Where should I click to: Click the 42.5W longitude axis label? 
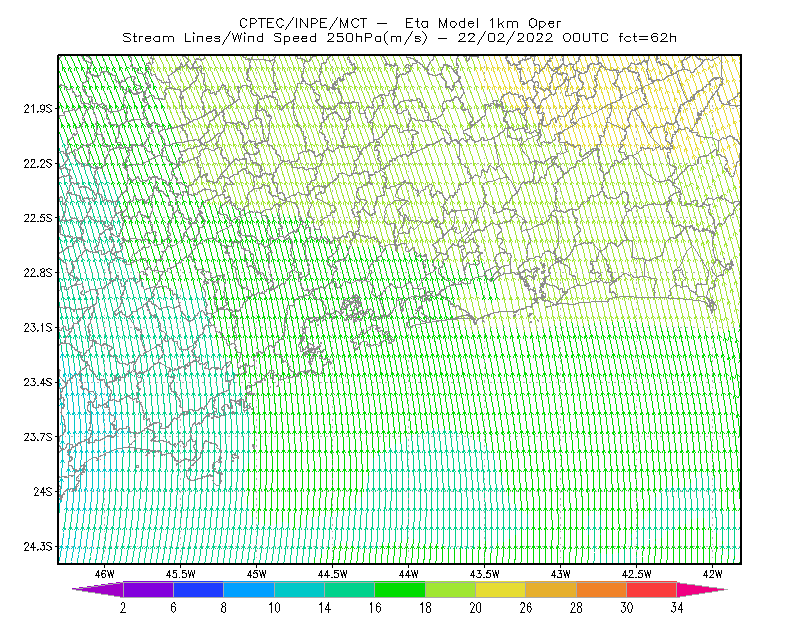point(637,574)
